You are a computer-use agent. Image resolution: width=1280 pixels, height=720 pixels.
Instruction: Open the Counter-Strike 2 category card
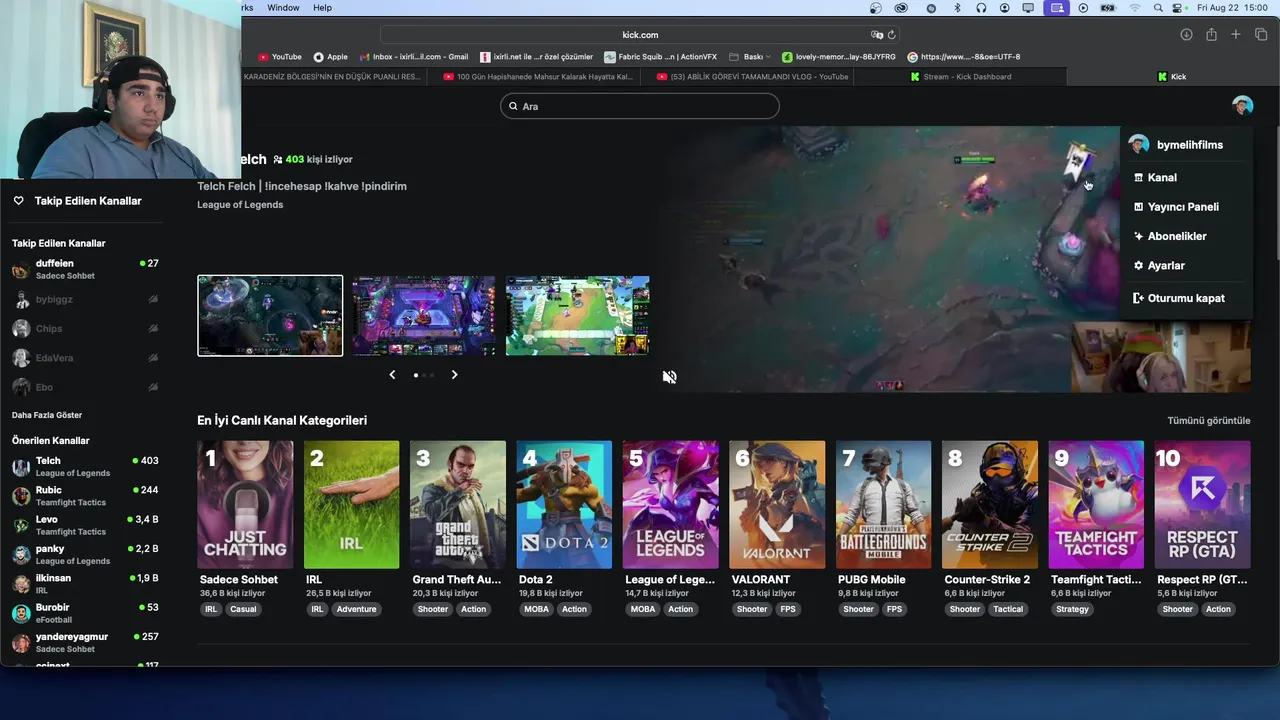[990, 505]
